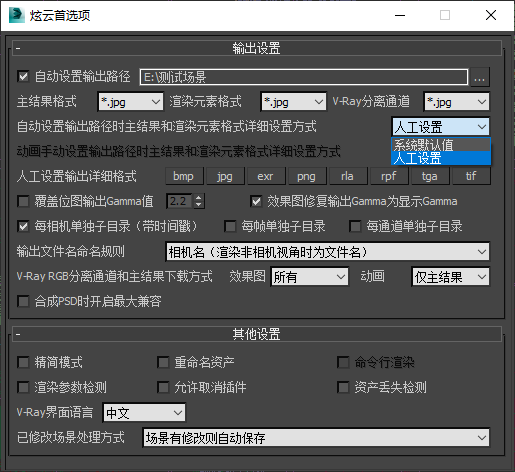Screen dimensions: 515x472
Task: Select 系统默认值 from the open list
Action: click(441, 145)
